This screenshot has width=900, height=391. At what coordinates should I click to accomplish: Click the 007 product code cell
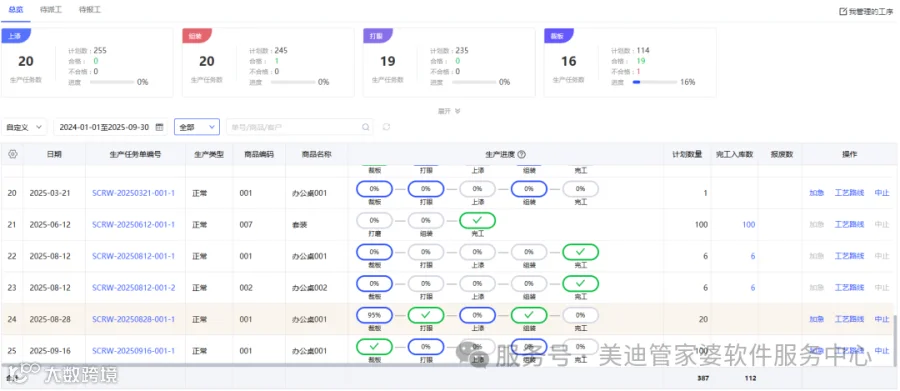click(x=246, y=224)
